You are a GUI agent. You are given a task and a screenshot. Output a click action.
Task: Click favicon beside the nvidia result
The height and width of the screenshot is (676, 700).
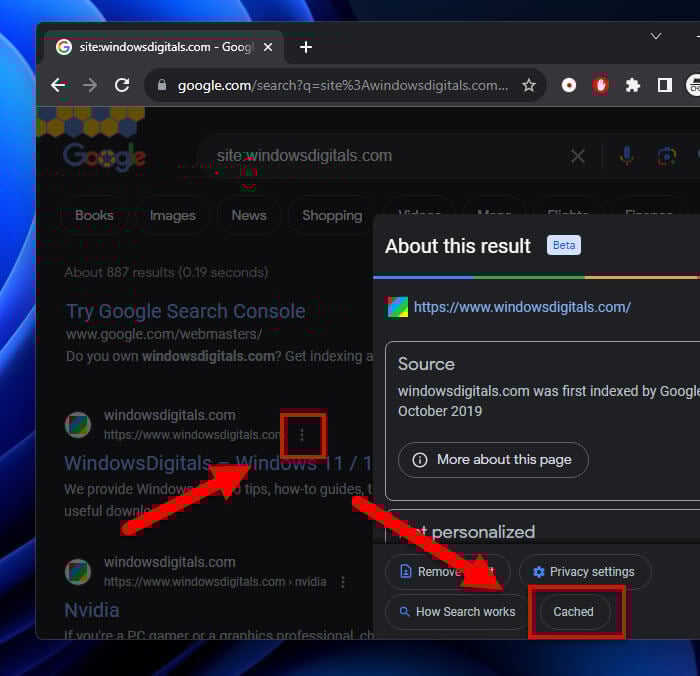click(x=78, y=572)
